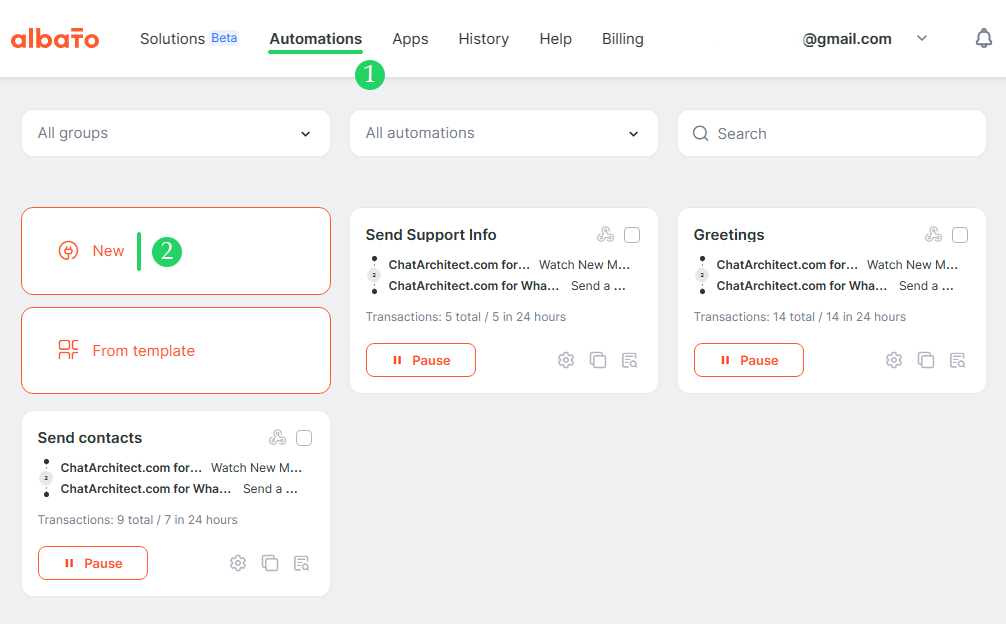1006x624 pixels.
Task: Select the Greetings automation checkbox
Action: [x=960, y=235]
